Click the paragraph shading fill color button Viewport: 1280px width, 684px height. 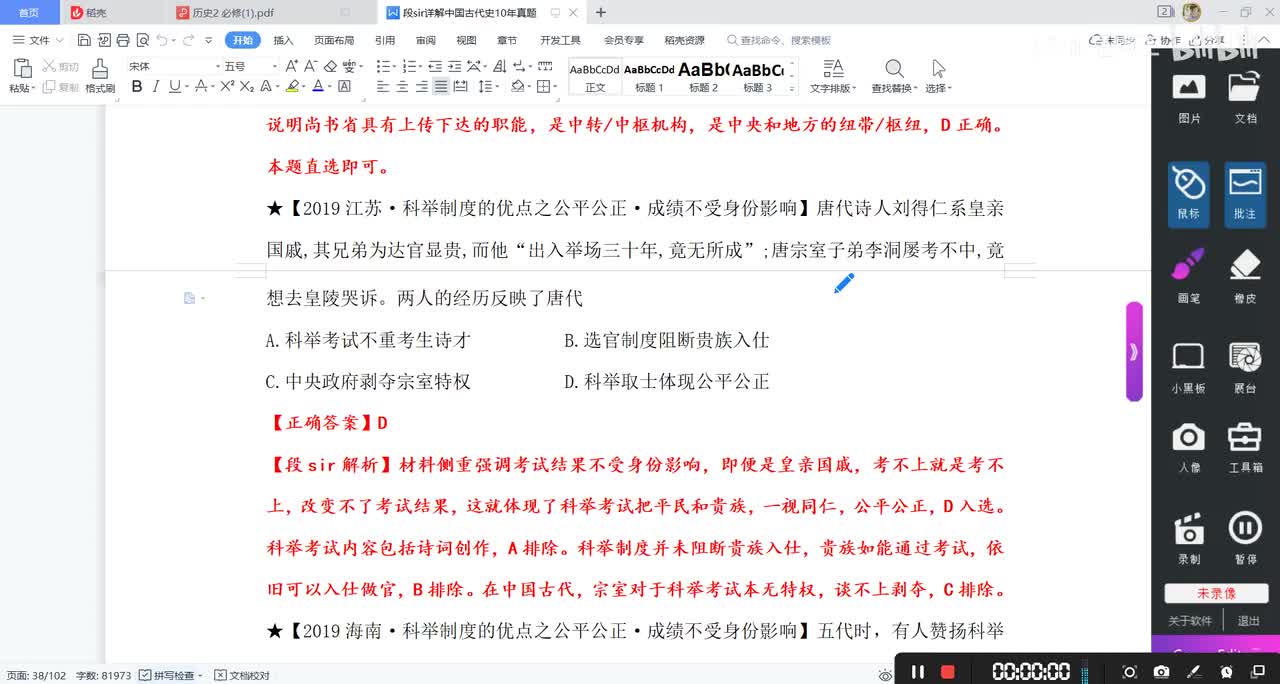coord(517,87)
